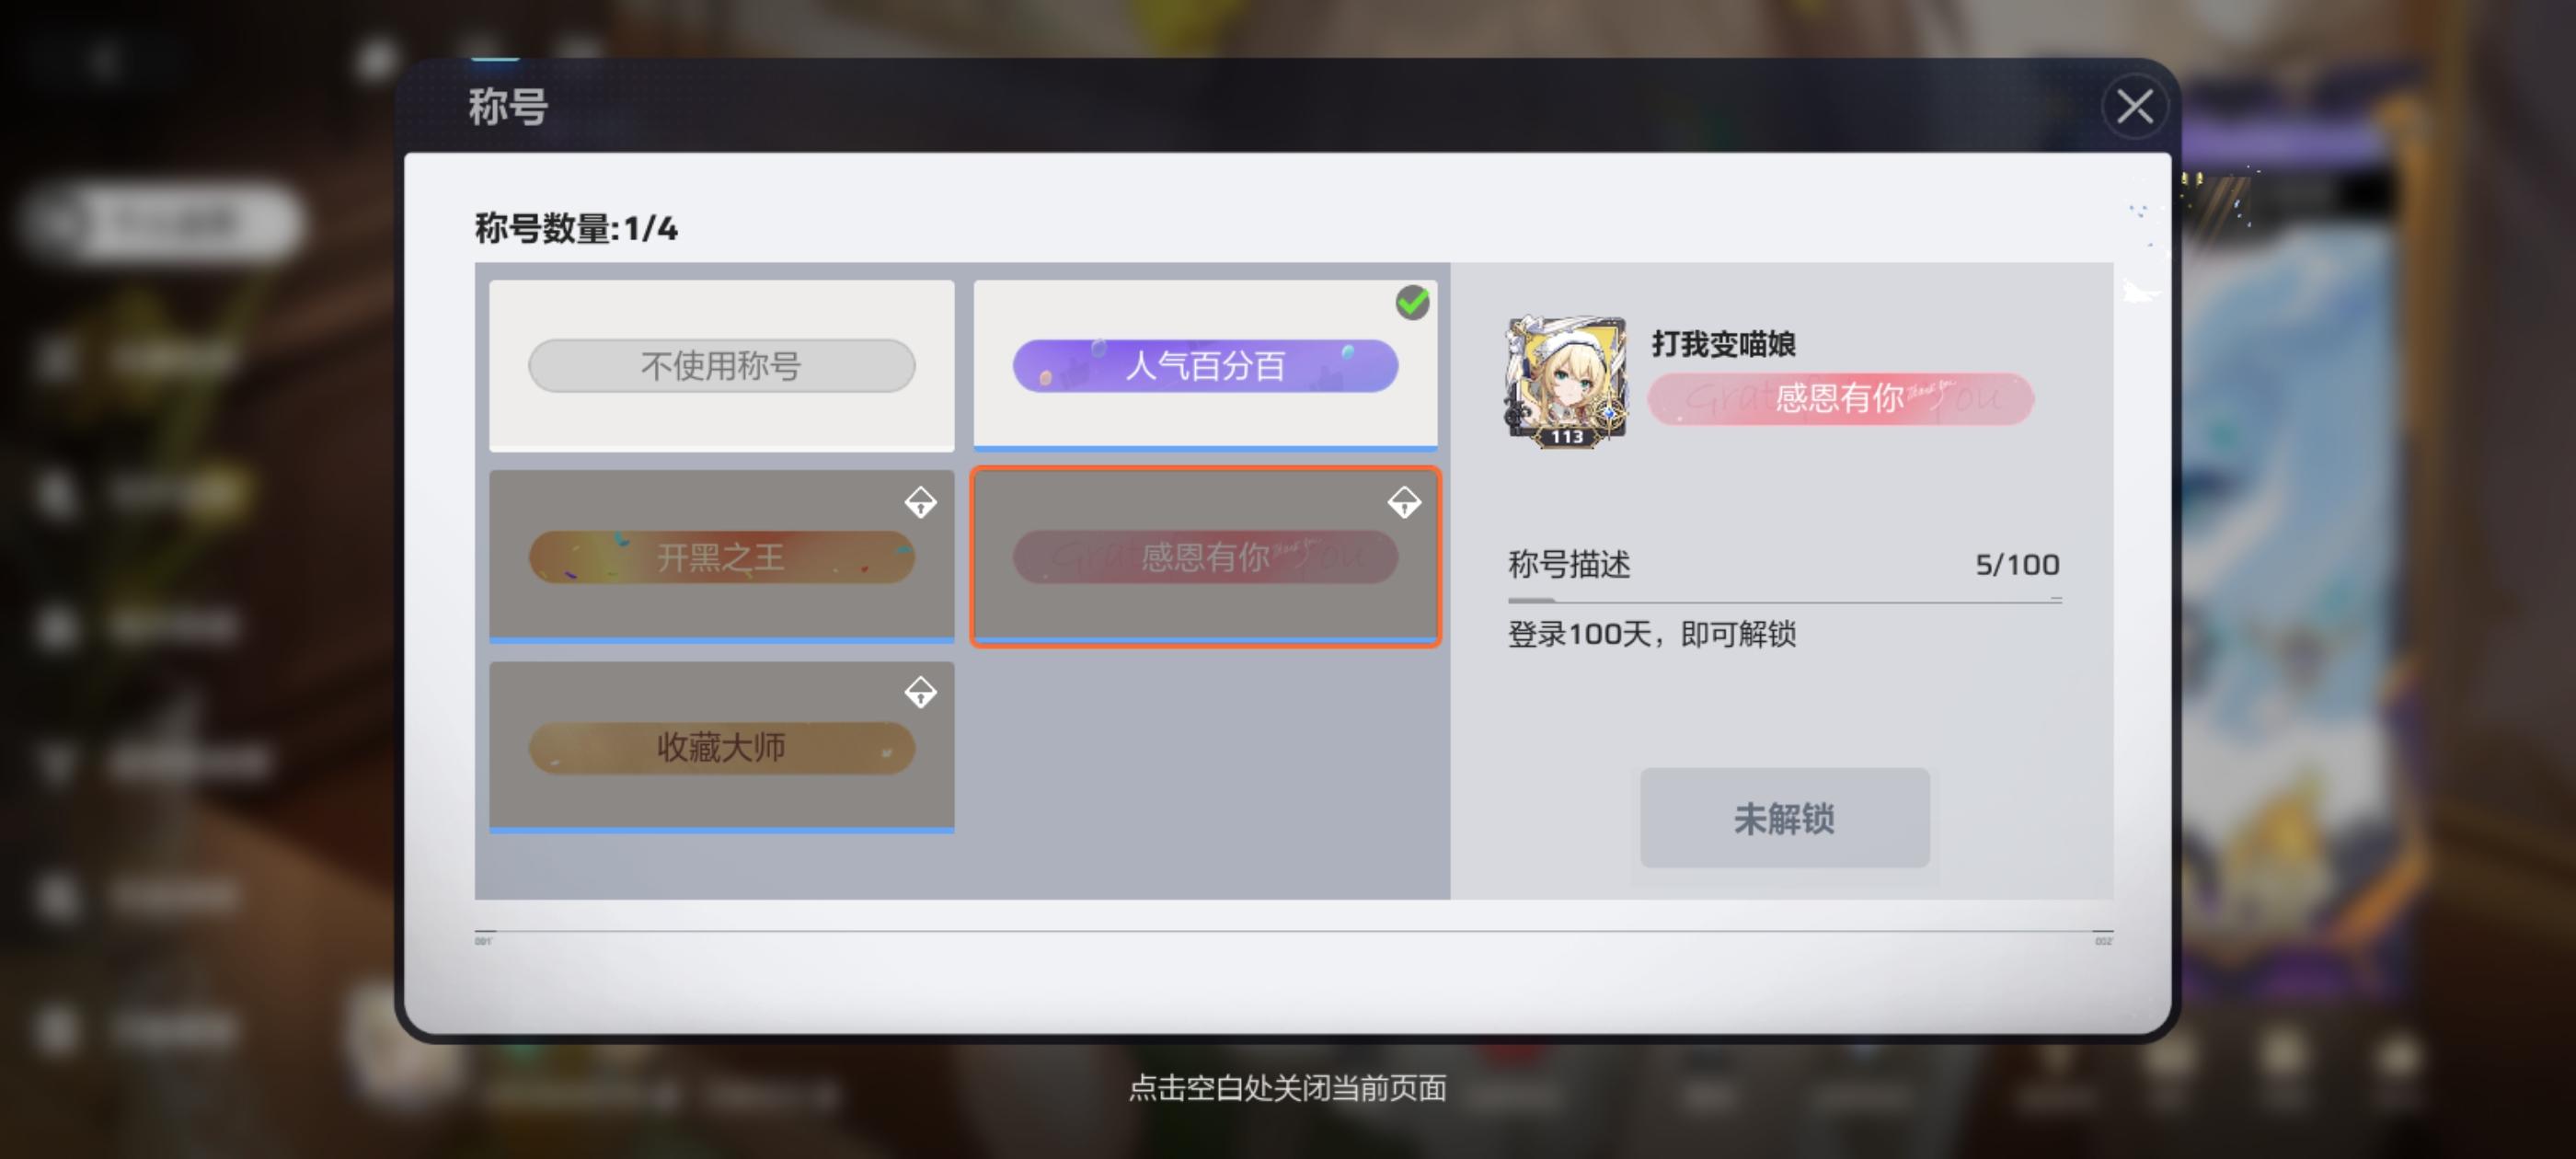Click the 感恩有你 preview badge beside avatar
This screenshot has width=2576, height=1159.
click(1840, 398)
